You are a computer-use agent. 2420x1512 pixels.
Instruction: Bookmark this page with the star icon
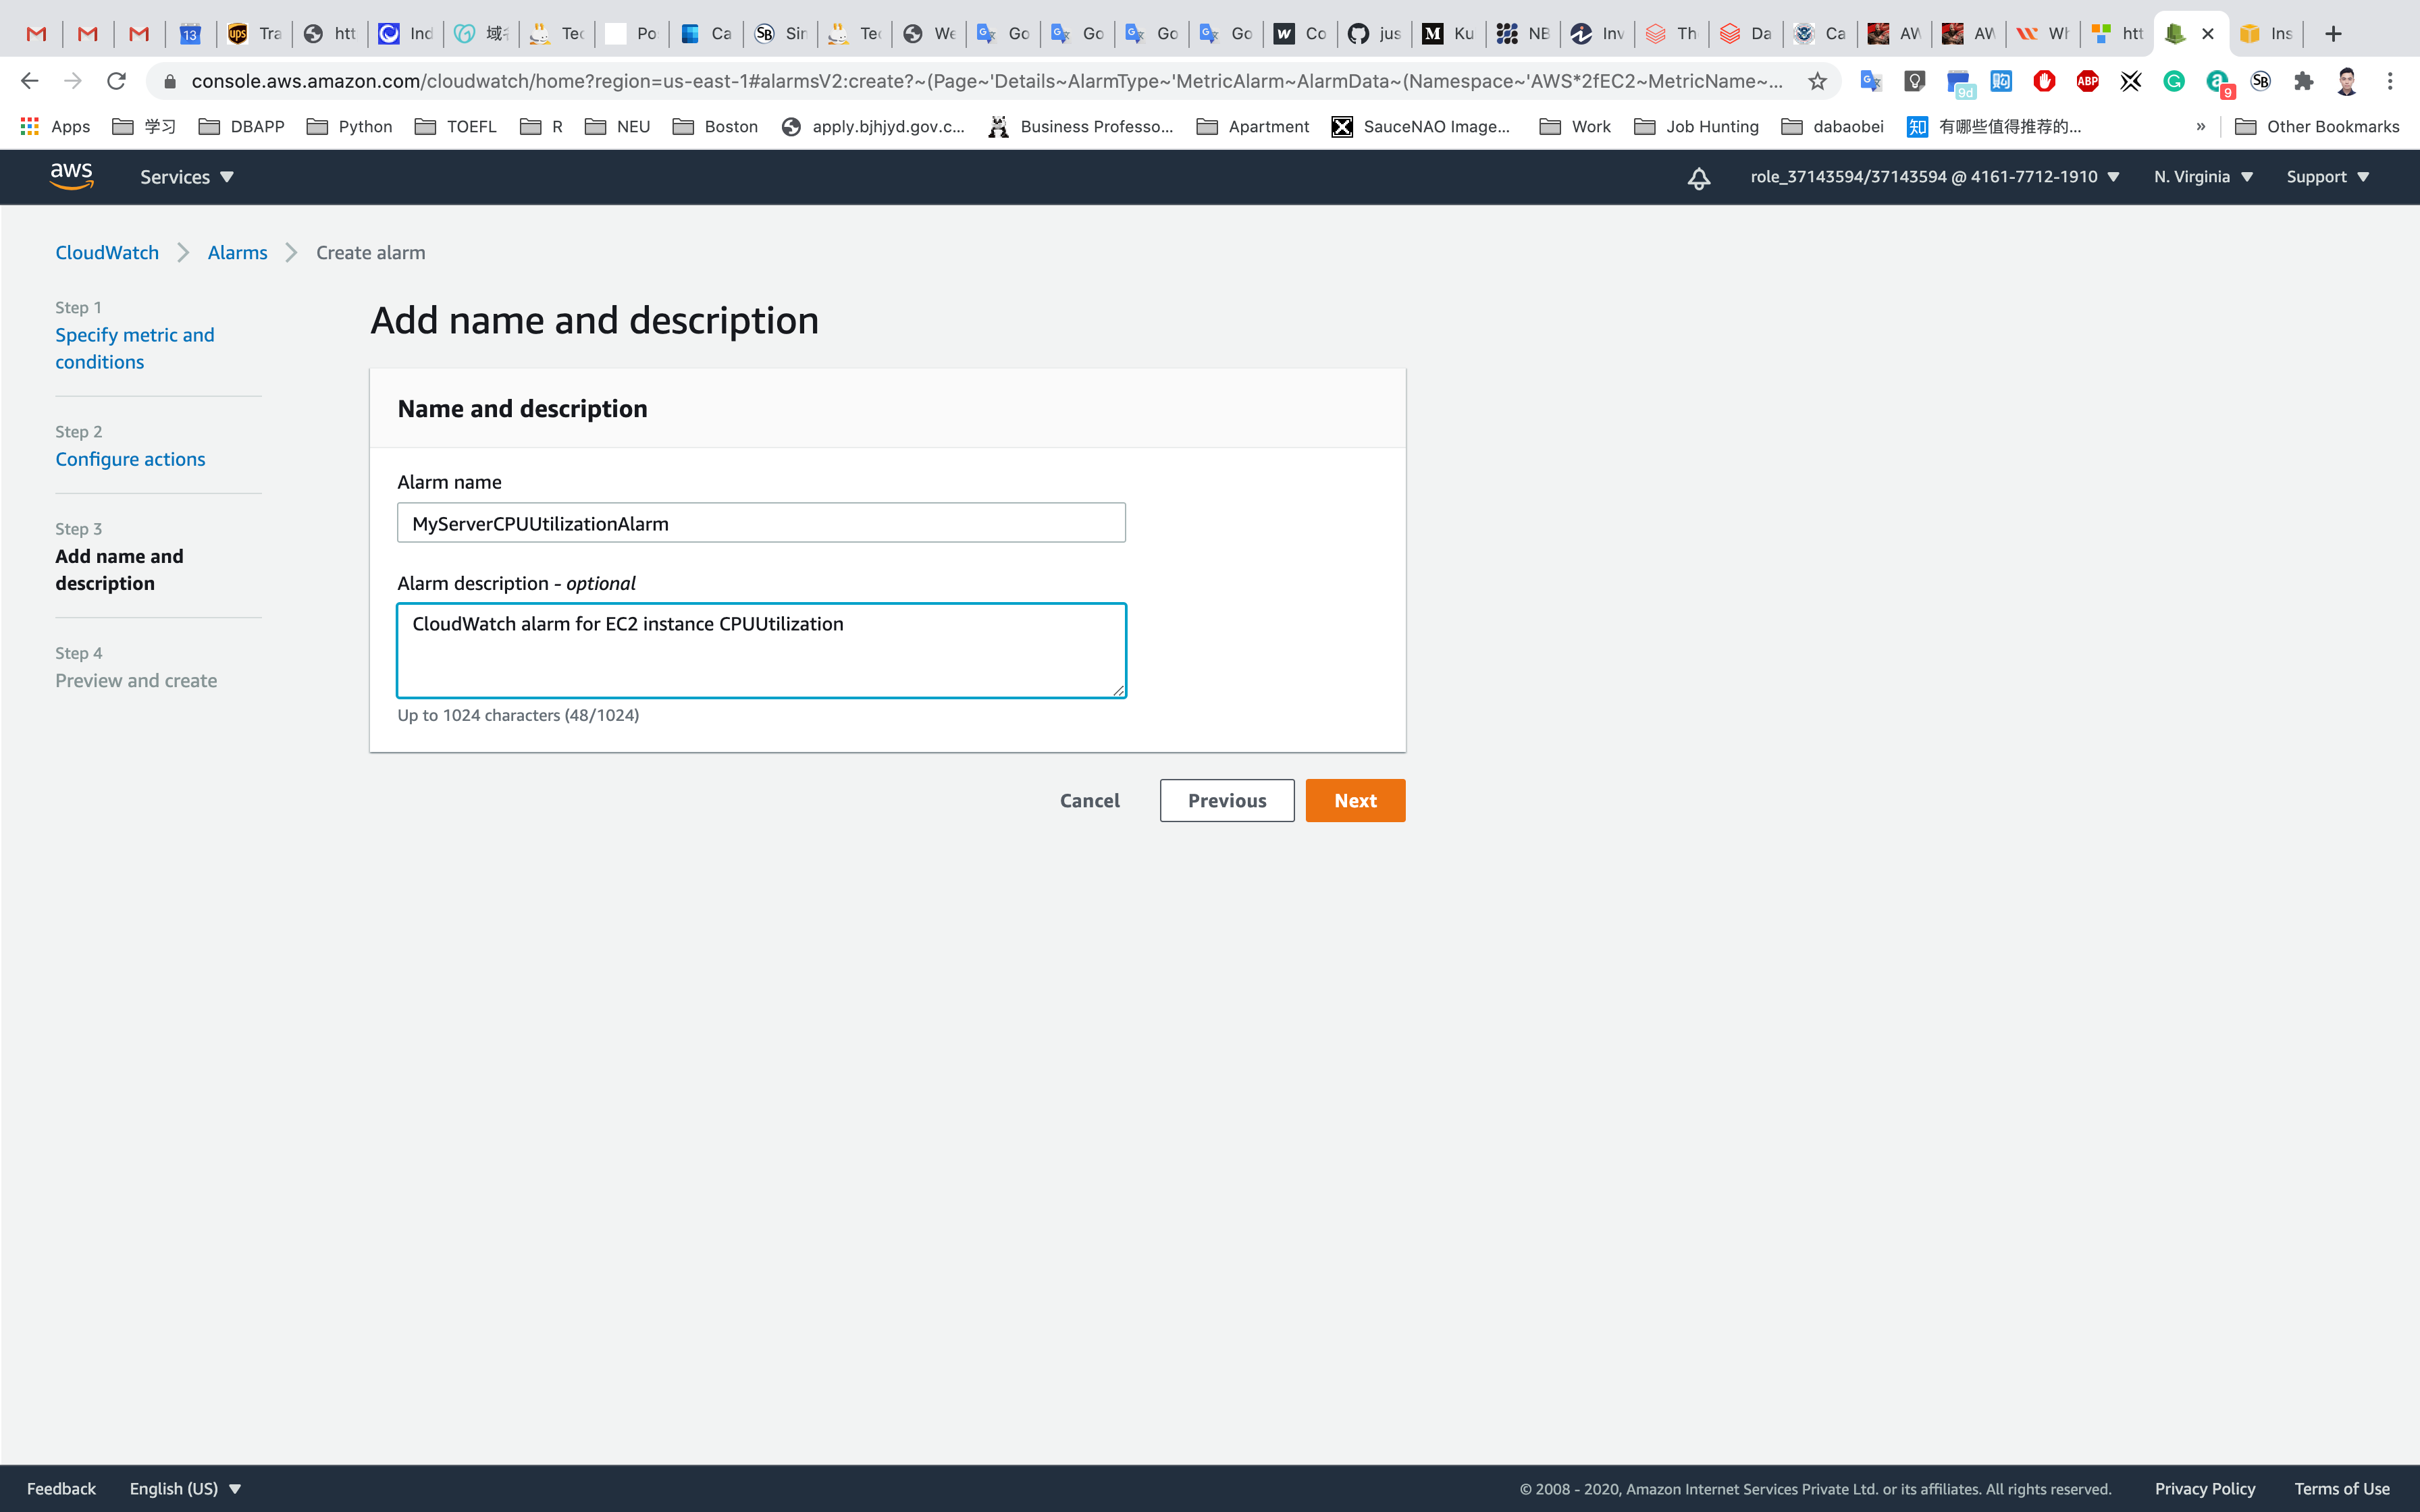(x=1817, y=82)
